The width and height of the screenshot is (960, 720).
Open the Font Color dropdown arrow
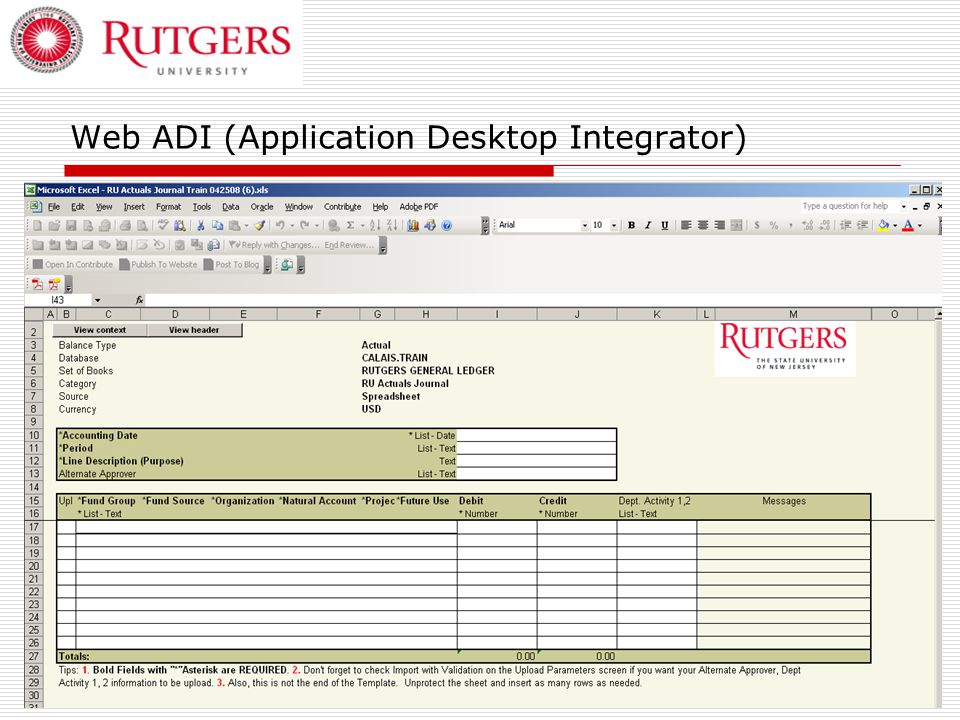920,225
